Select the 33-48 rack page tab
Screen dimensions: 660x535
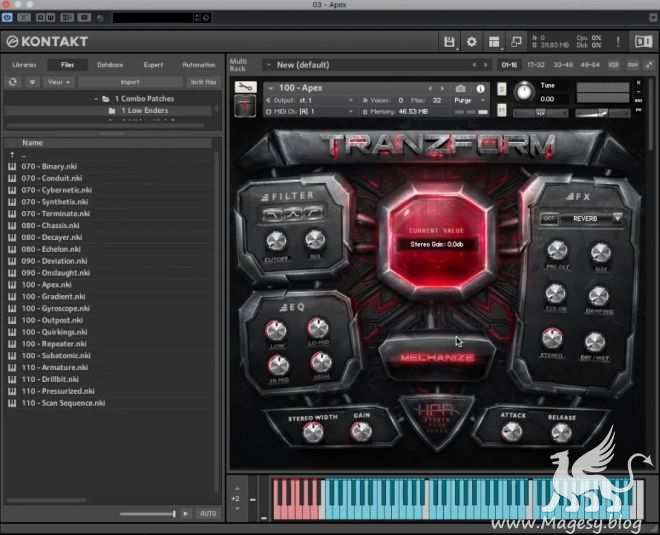[563, 65]
